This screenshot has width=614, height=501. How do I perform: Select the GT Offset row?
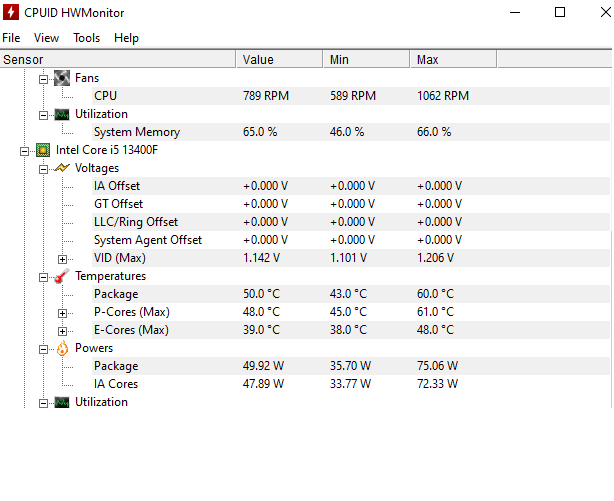[351, 204]
